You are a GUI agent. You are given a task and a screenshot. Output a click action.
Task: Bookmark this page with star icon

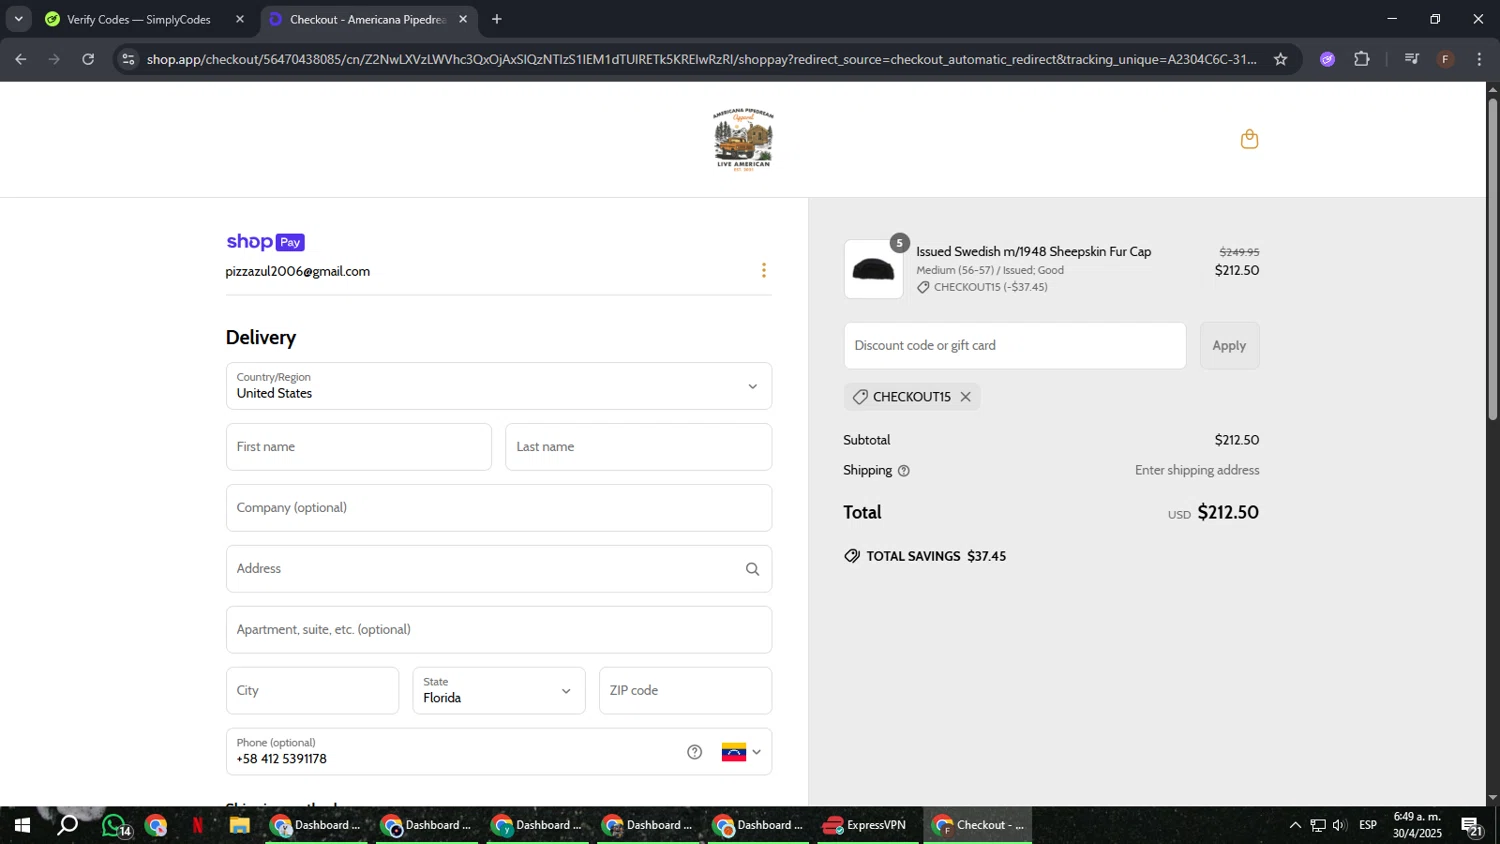pyautogui.click(x=1280, y=59)
